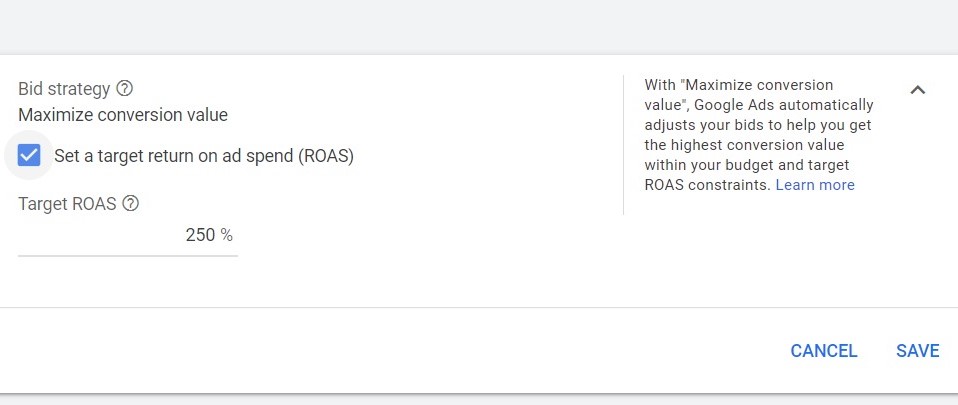Click the Target ROAS help question-mark icon
The image size is (958, 405).
[130, 203]
